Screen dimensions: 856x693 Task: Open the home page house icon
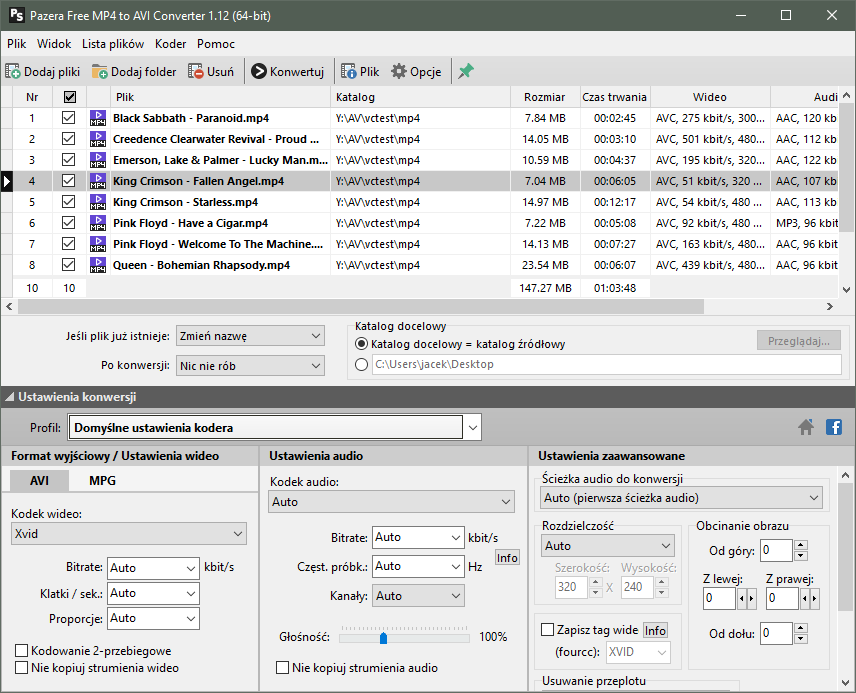pos(806,427)
